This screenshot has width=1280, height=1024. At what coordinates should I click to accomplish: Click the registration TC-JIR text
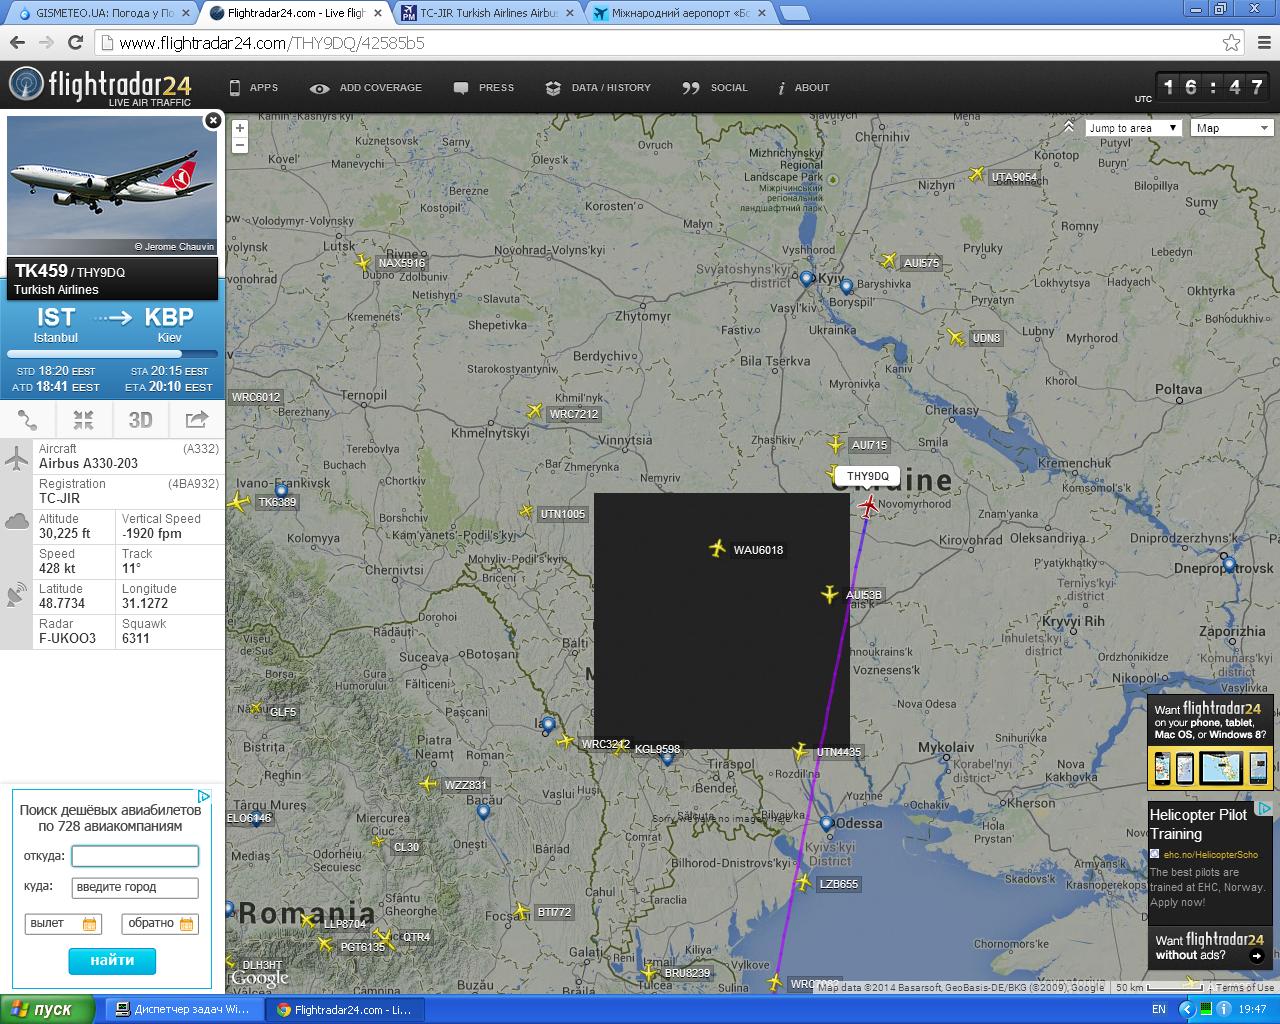coord(60,498)
